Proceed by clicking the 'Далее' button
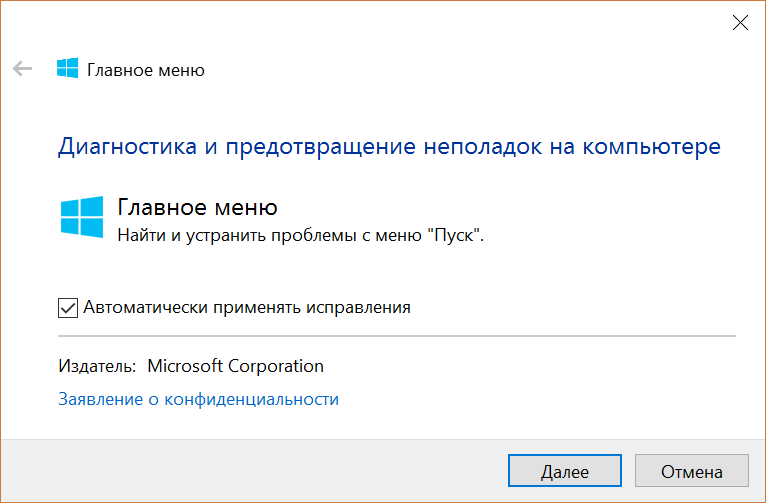 tap(565, 471)
